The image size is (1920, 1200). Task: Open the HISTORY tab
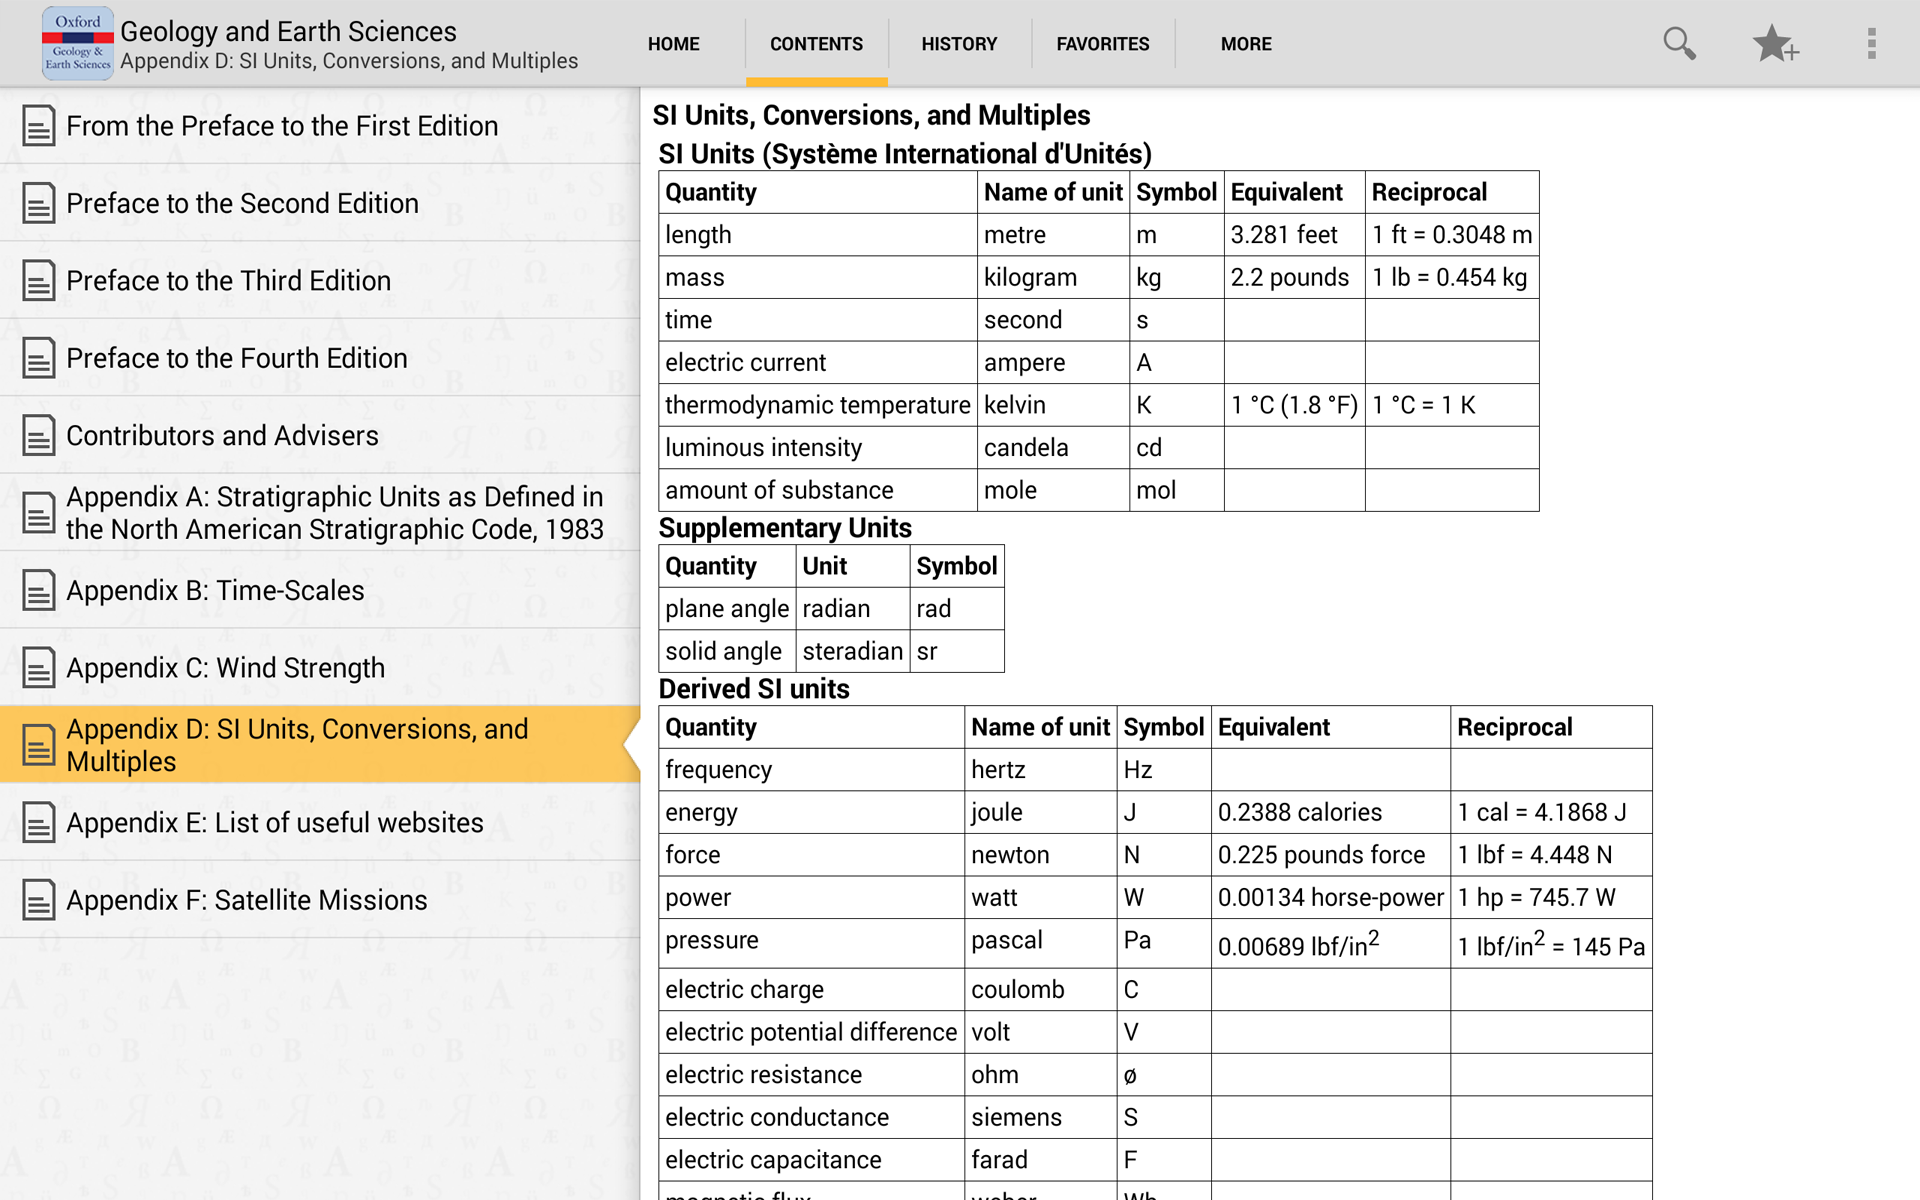tap(959, 44)
